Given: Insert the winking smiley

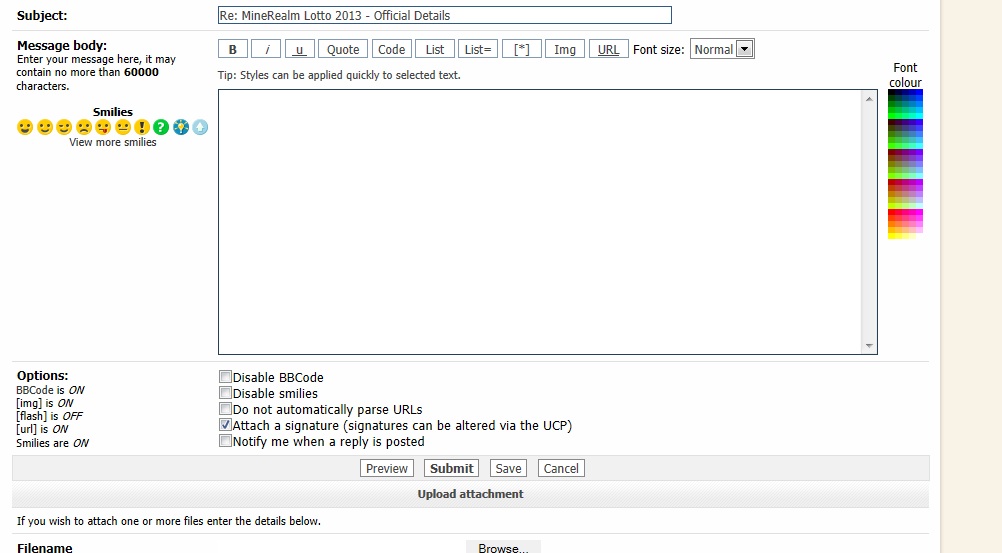Looking at the screenshot, I should coord(64,127).
